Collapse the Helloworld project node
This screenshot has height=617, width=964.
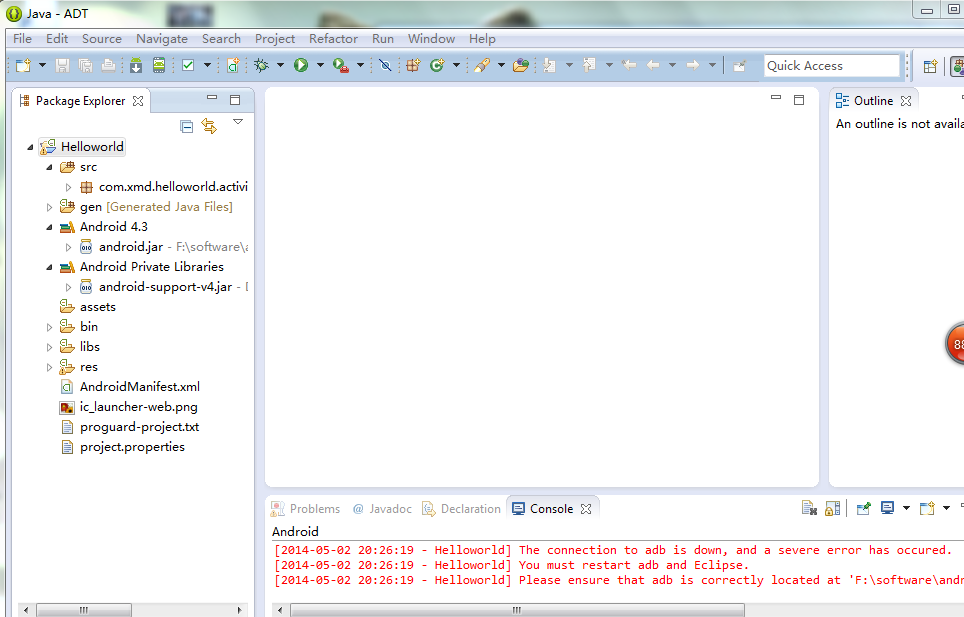pos(30,147)
